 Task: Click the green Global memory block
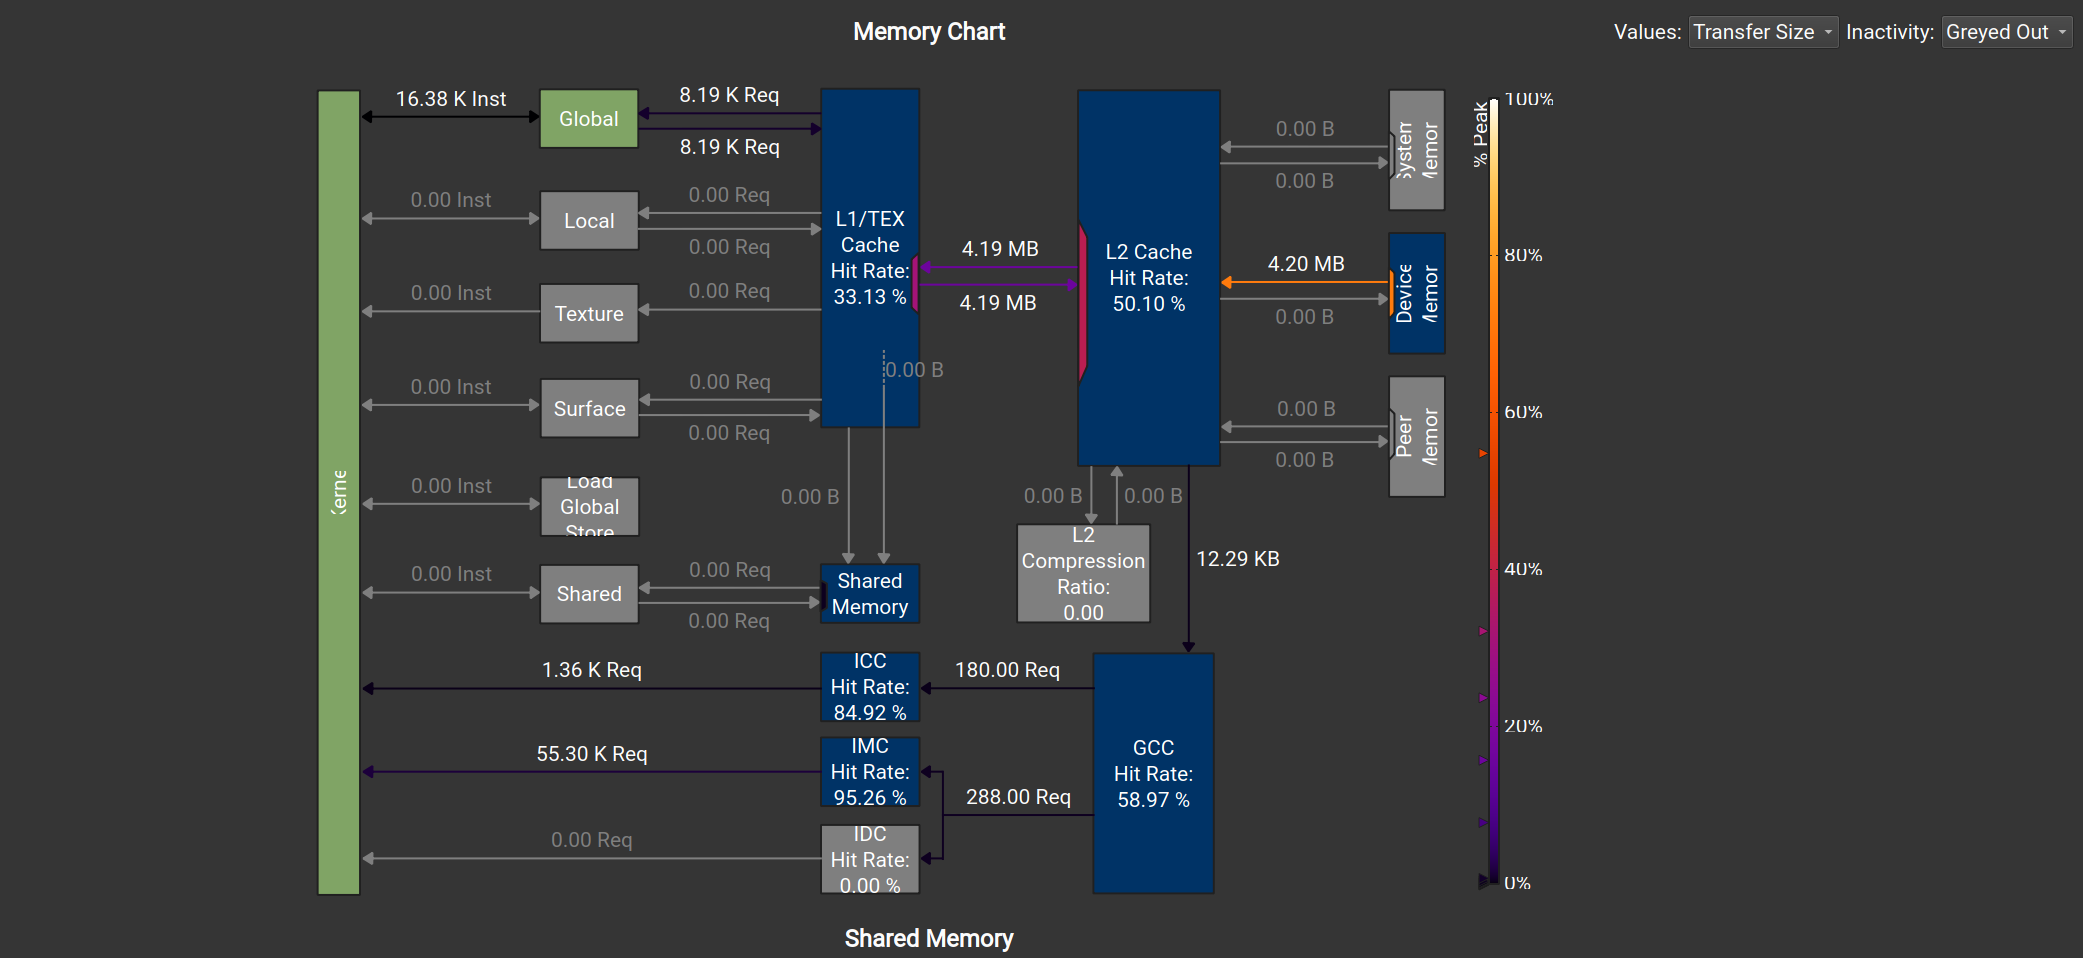[589, 119]
